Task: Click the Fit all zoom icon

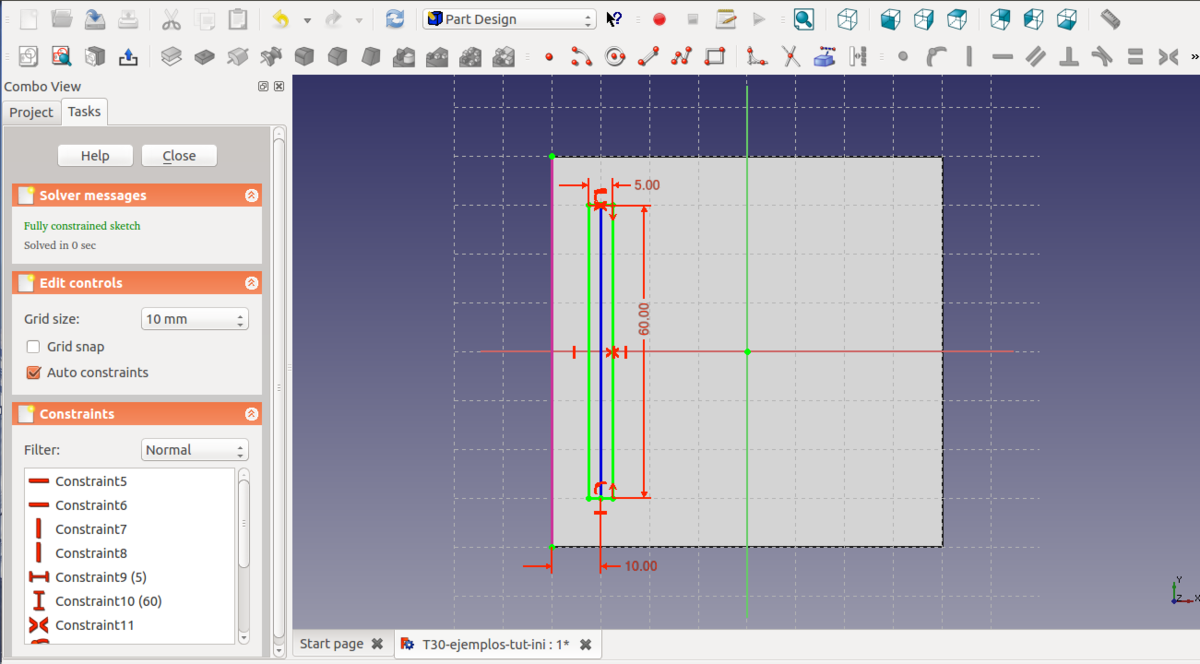Action: point(803,19)
